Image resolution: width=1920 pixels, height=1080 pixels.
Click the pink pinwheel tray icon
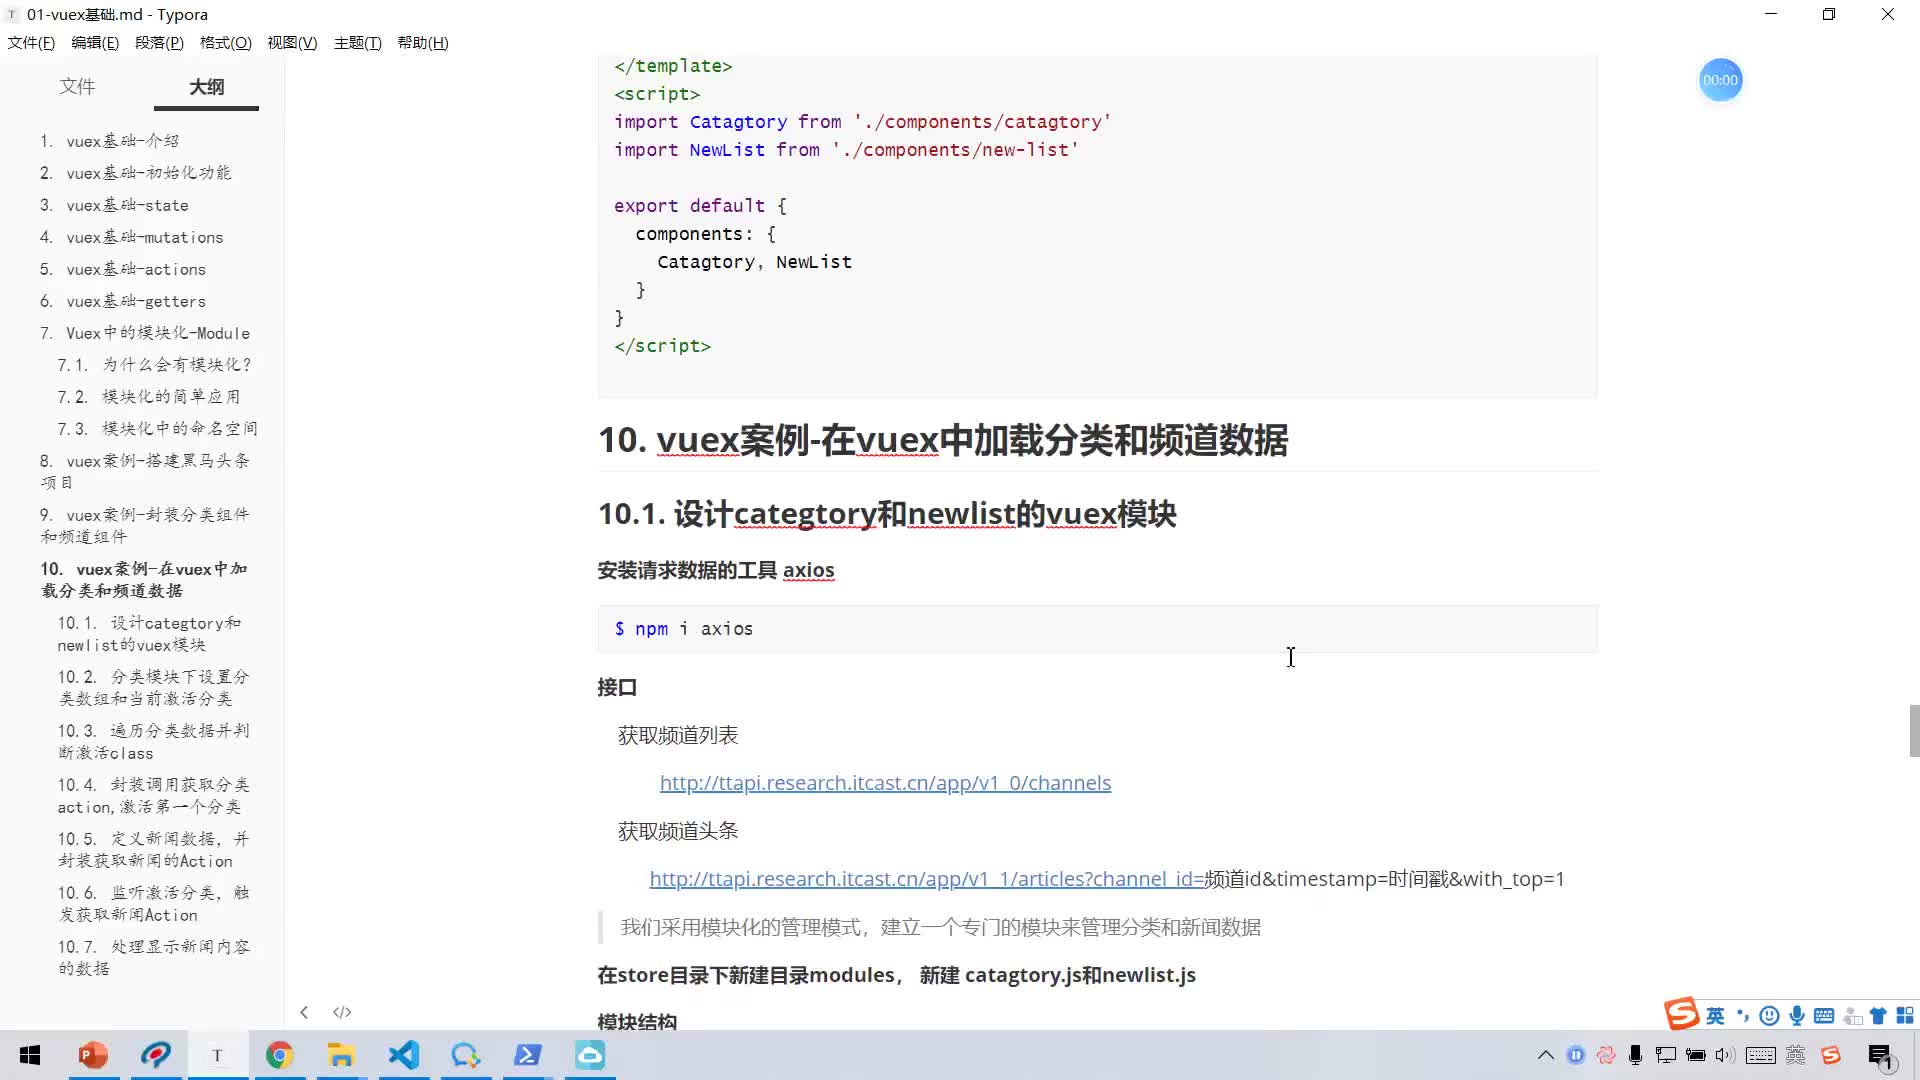tap(1606, 1055)
